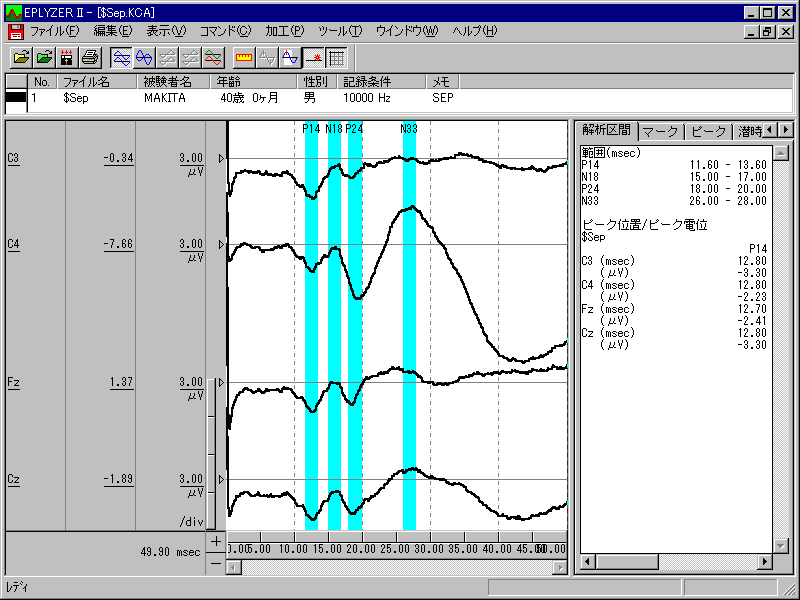This screenshot has height=600, width=800.
Task: Open the ファイル(F) menu
Action: pyautogui.click(x=54, y=31)
